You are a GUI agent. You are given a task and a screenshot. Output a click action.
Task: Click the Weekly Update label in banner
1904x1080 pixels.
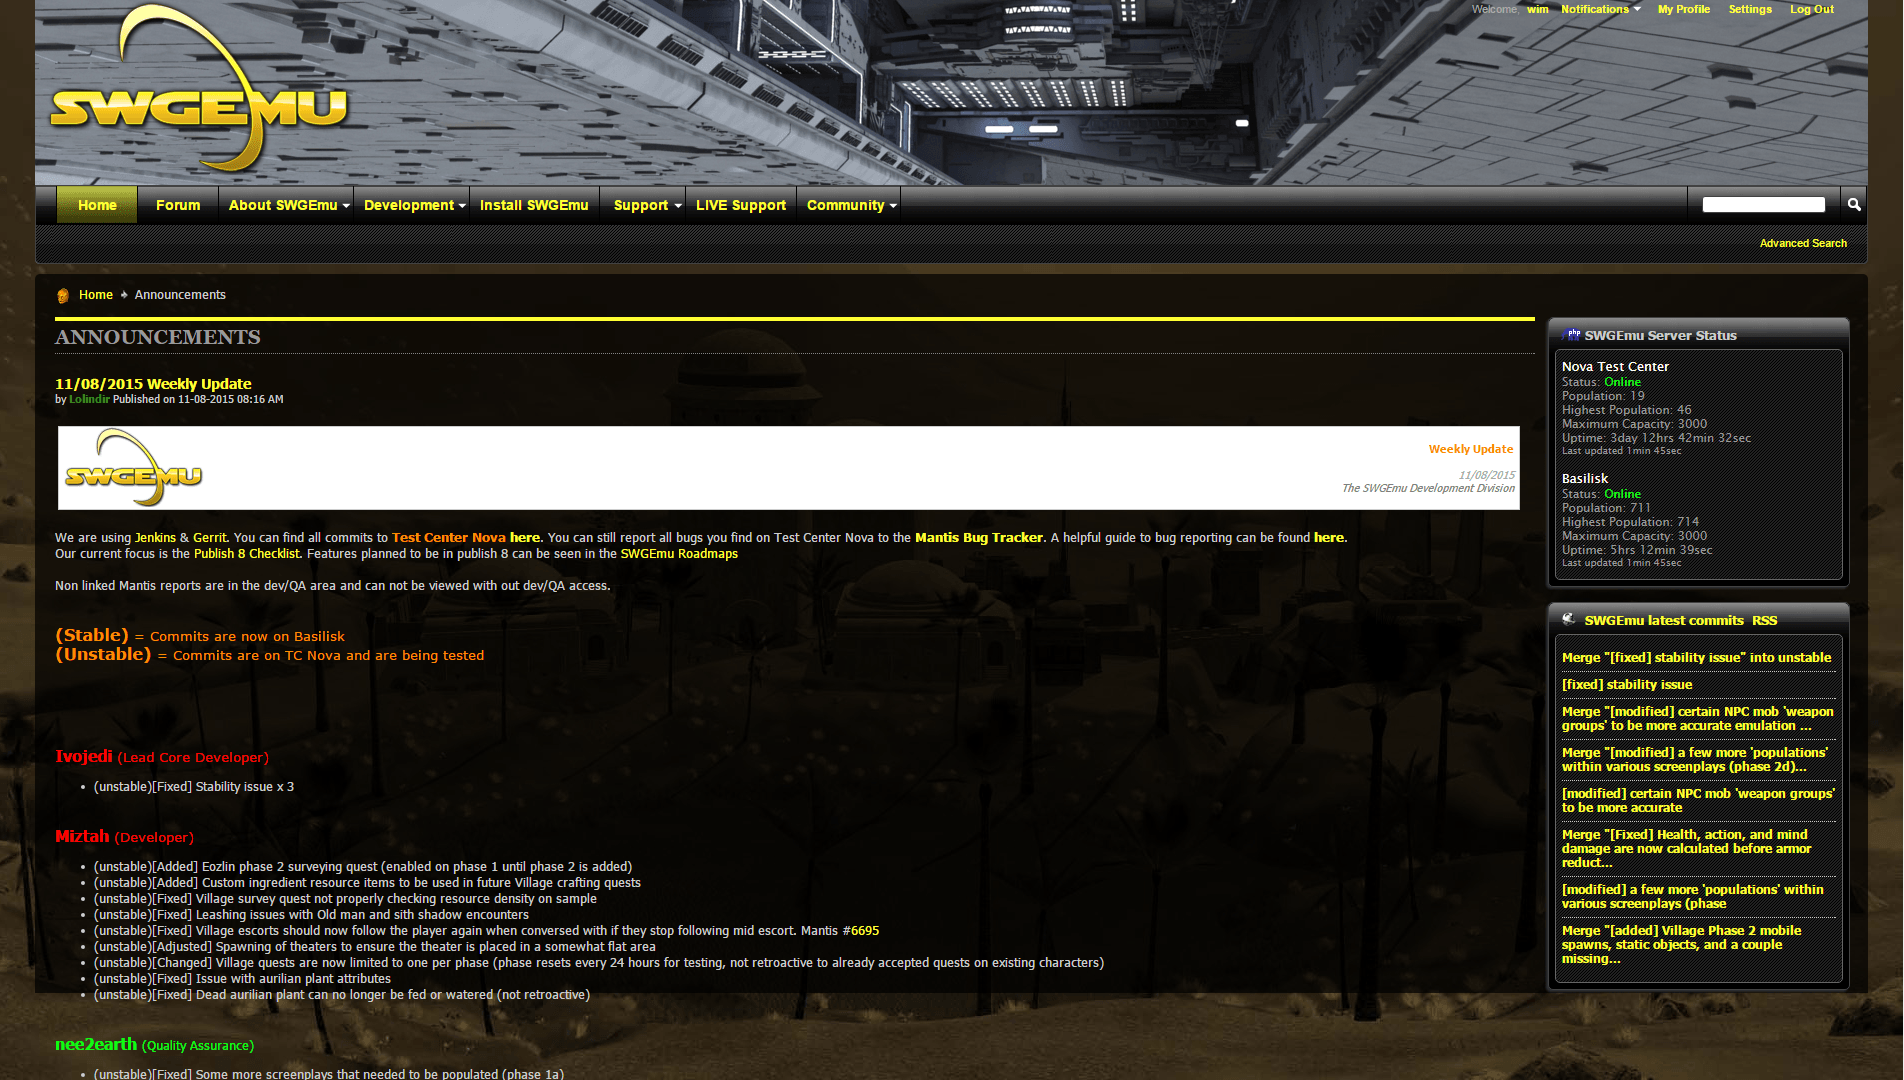click(1471, 449)
